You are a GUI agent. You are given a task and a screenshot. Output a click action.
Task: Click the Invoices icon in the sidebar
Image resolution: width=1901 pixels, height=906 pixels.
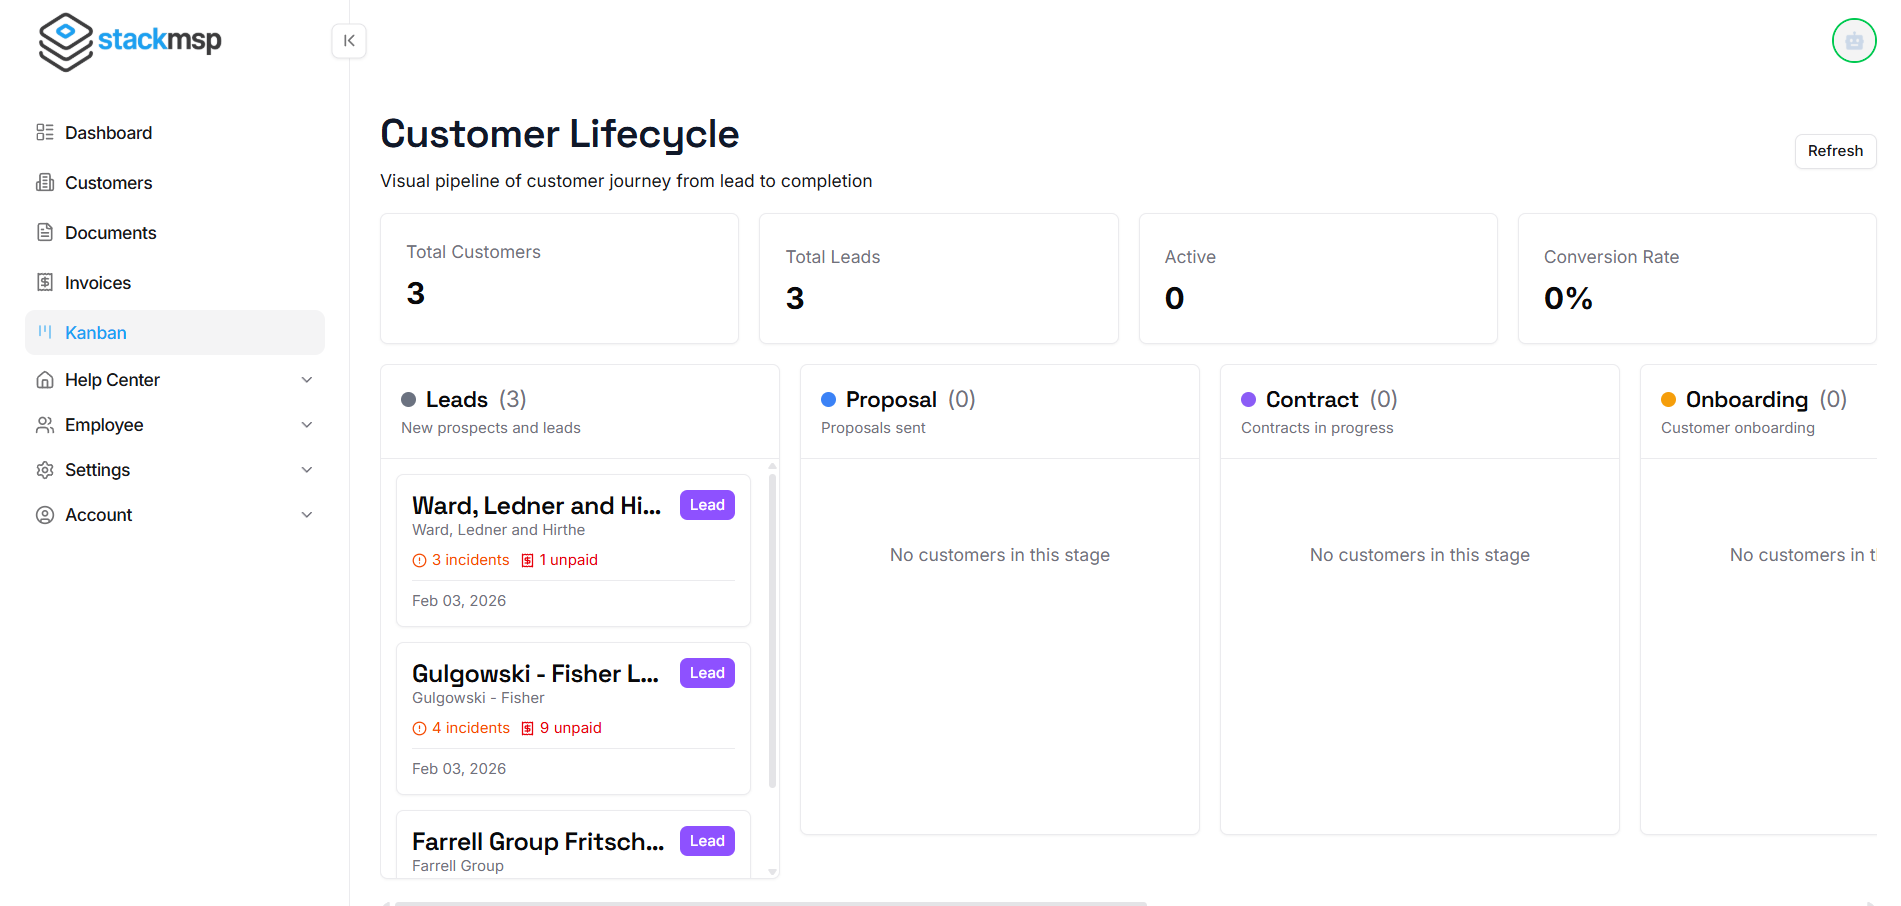click(45, 283)
